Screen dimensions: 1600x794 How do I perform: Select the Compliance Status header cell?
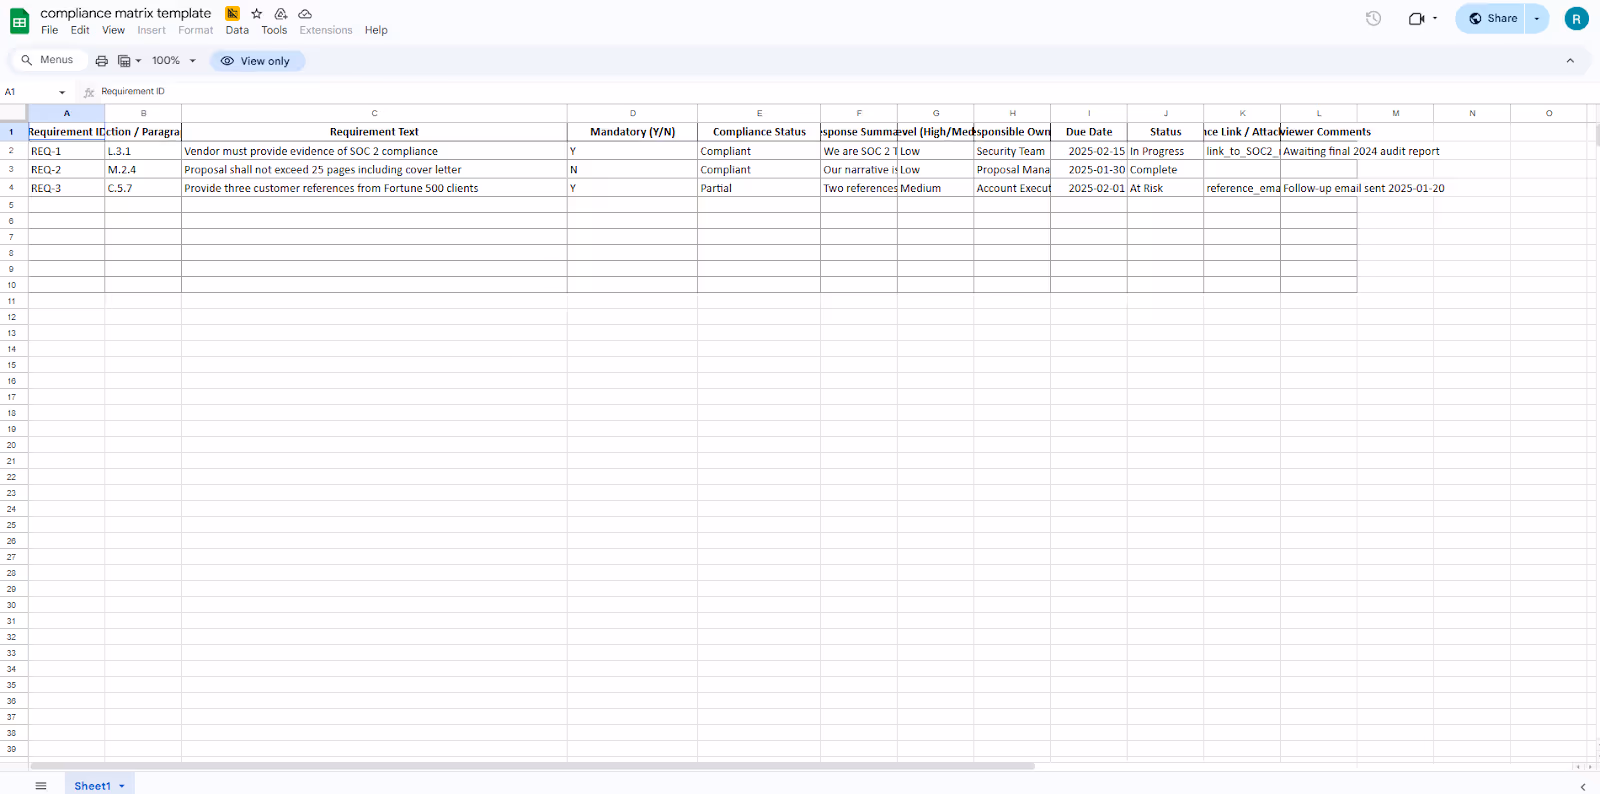coord(759,132)
